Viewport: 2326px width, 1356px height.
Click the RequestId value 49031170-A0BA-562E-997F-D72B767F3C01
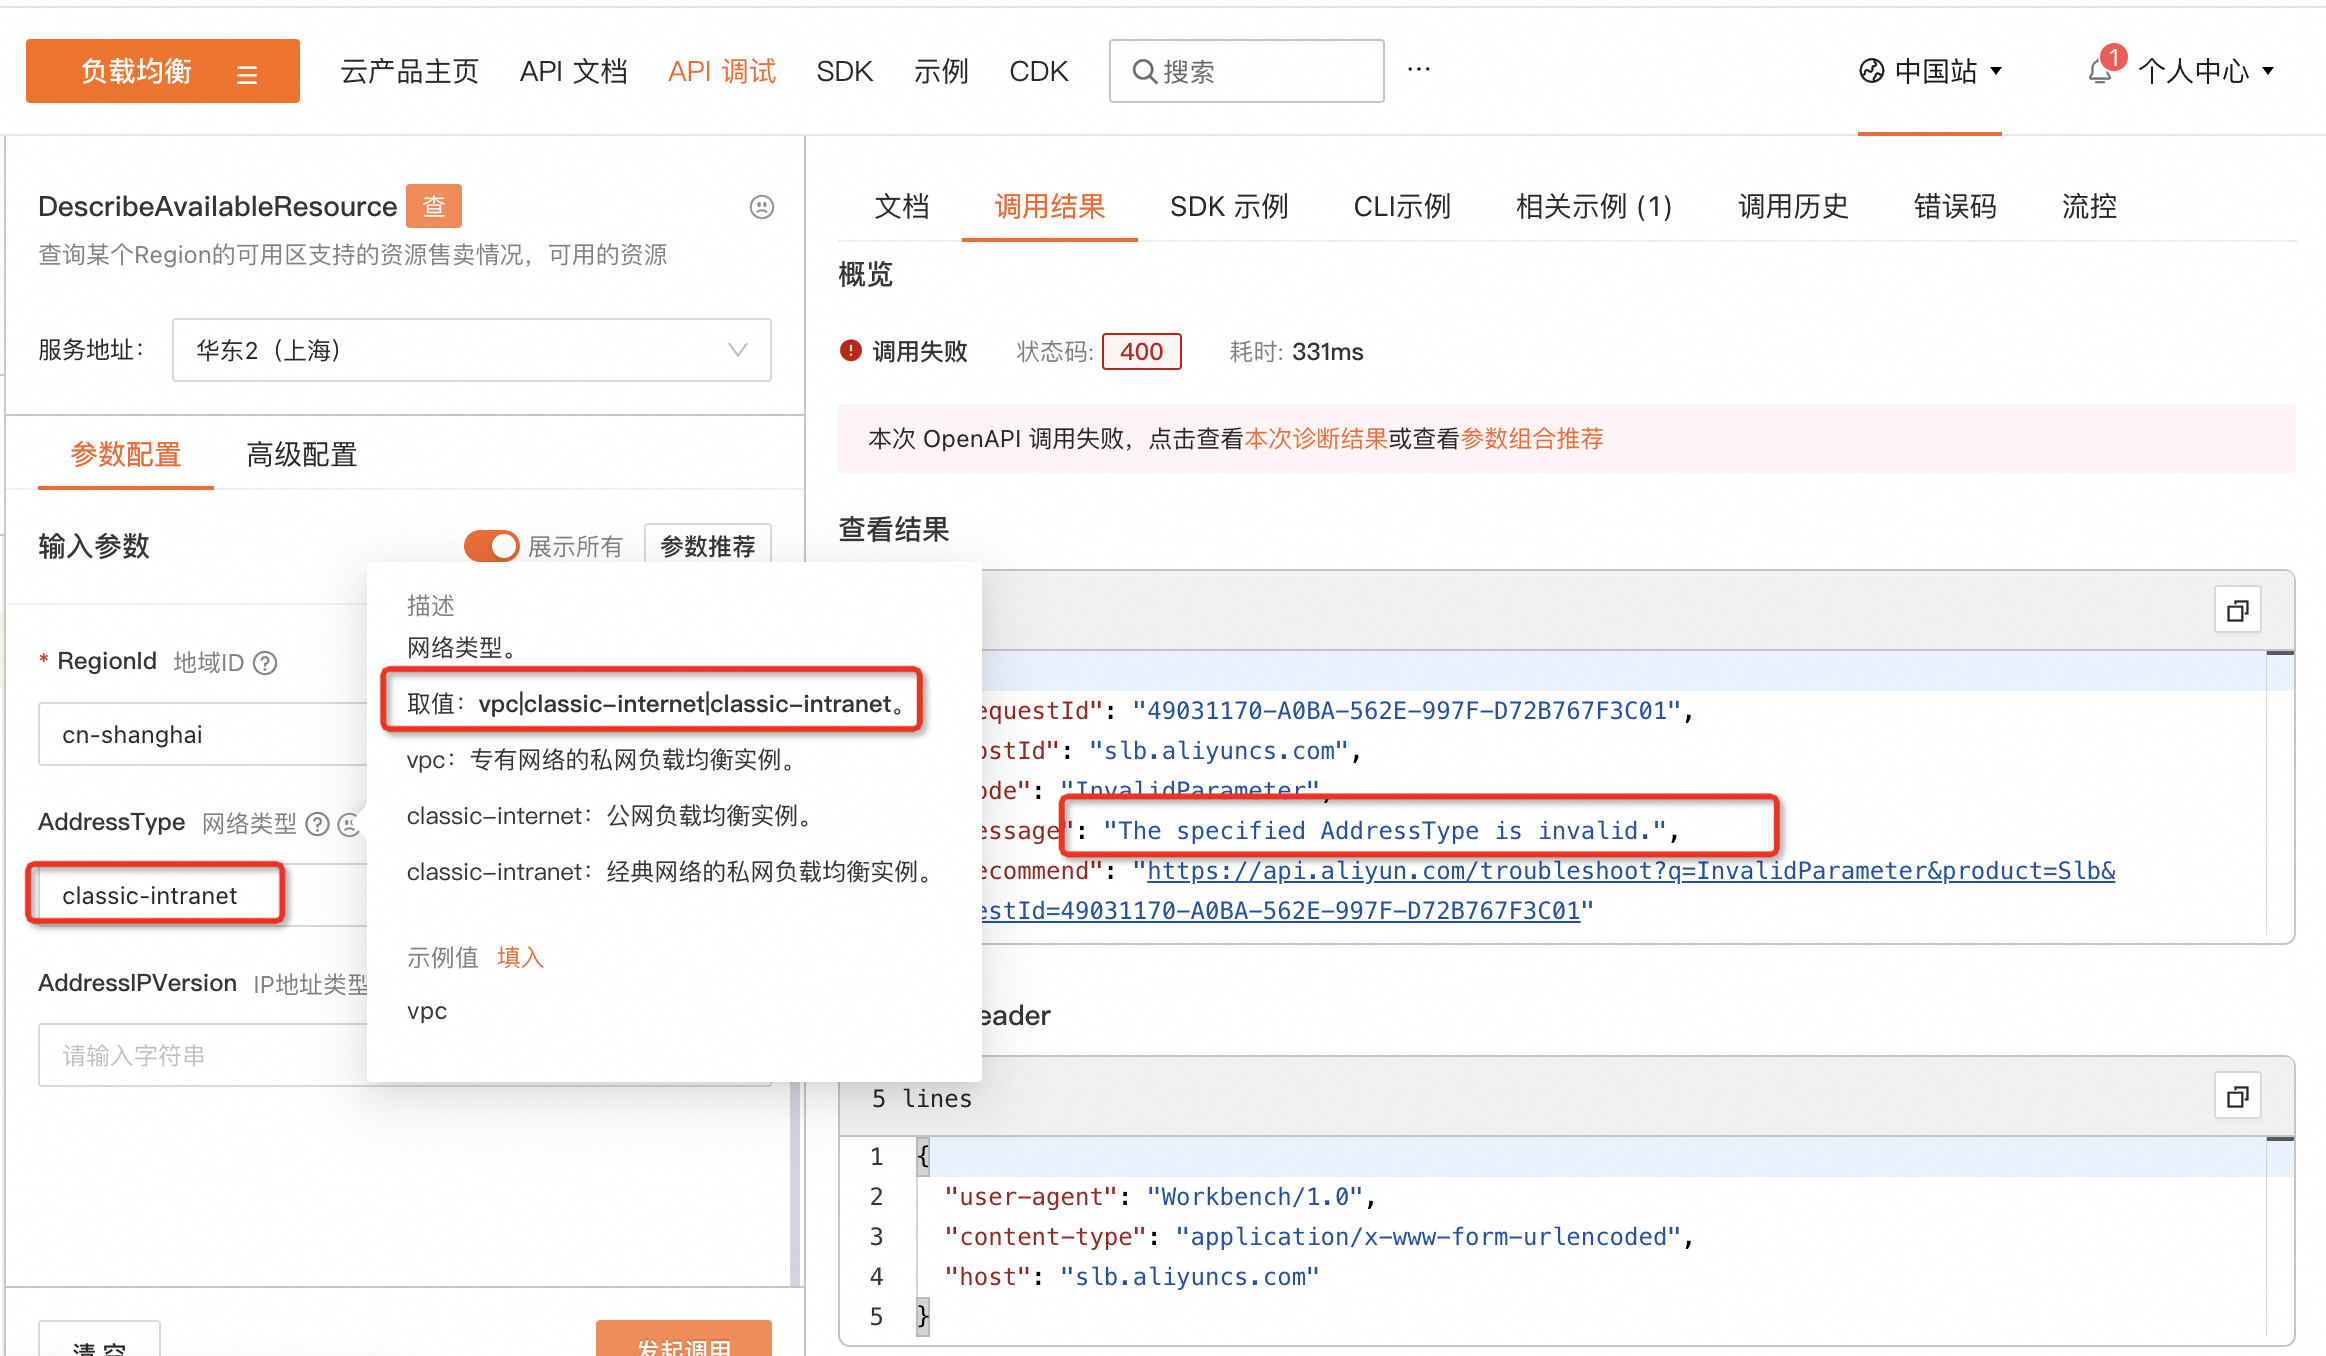point(1406,711)
